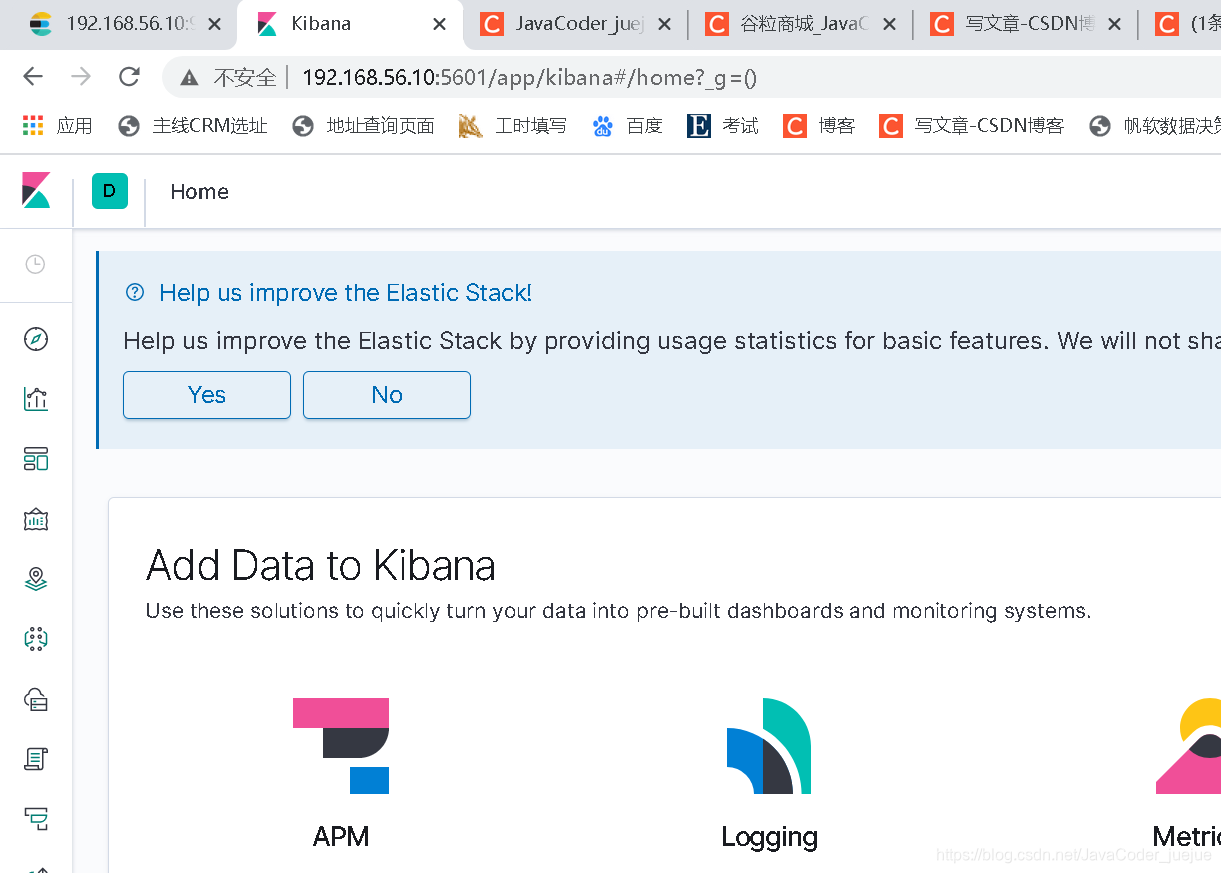Click Yes to share usage statistics
The width and height of the screenshot is (1221, 873).
coord(207,395)
